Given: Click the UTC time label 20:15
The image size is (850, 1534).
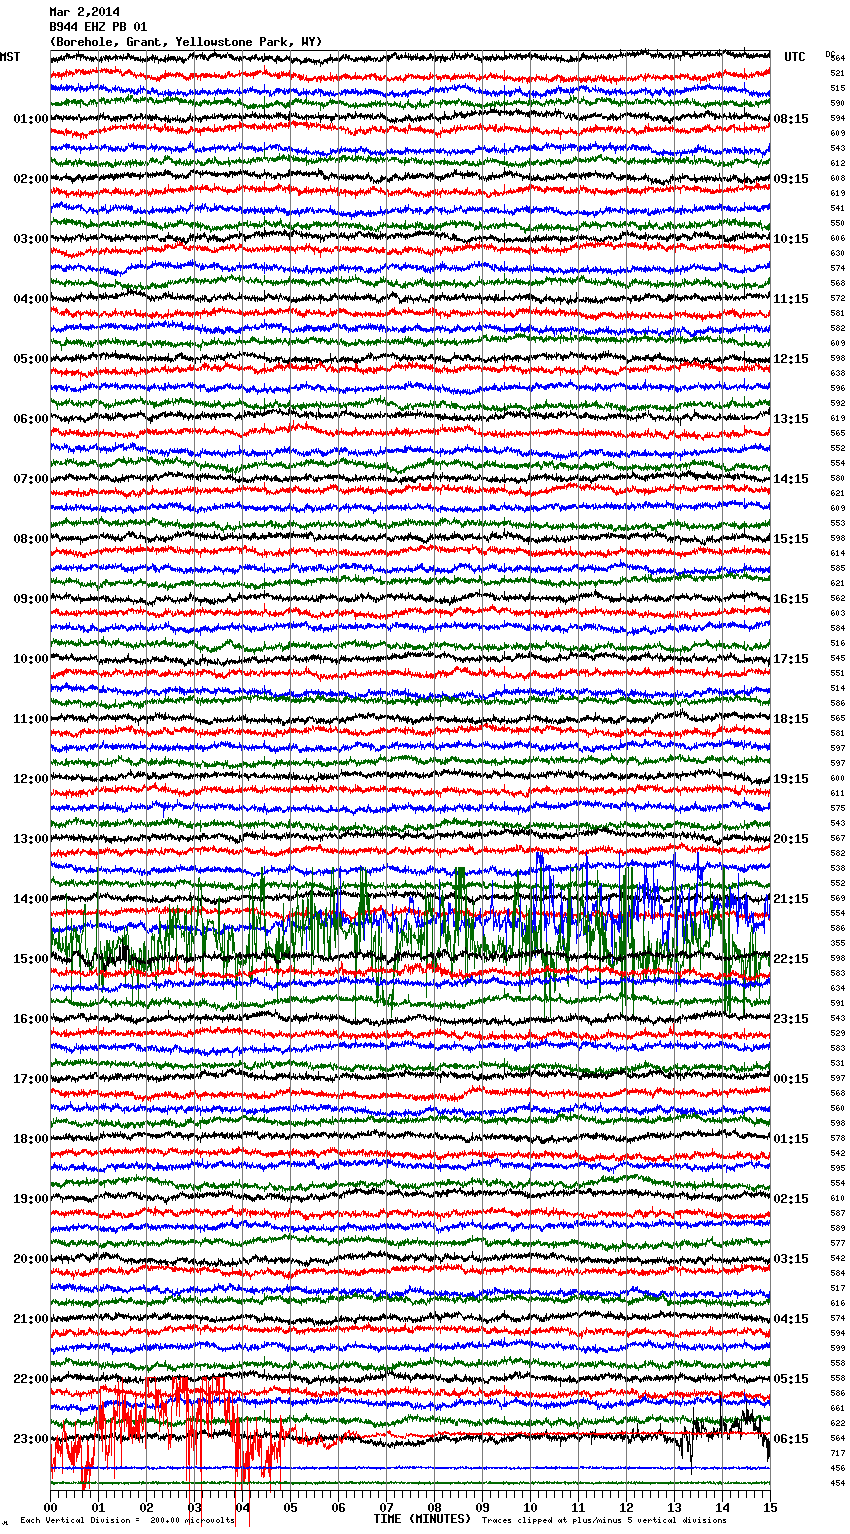Looking at the screenshot, I should (791, 839).
